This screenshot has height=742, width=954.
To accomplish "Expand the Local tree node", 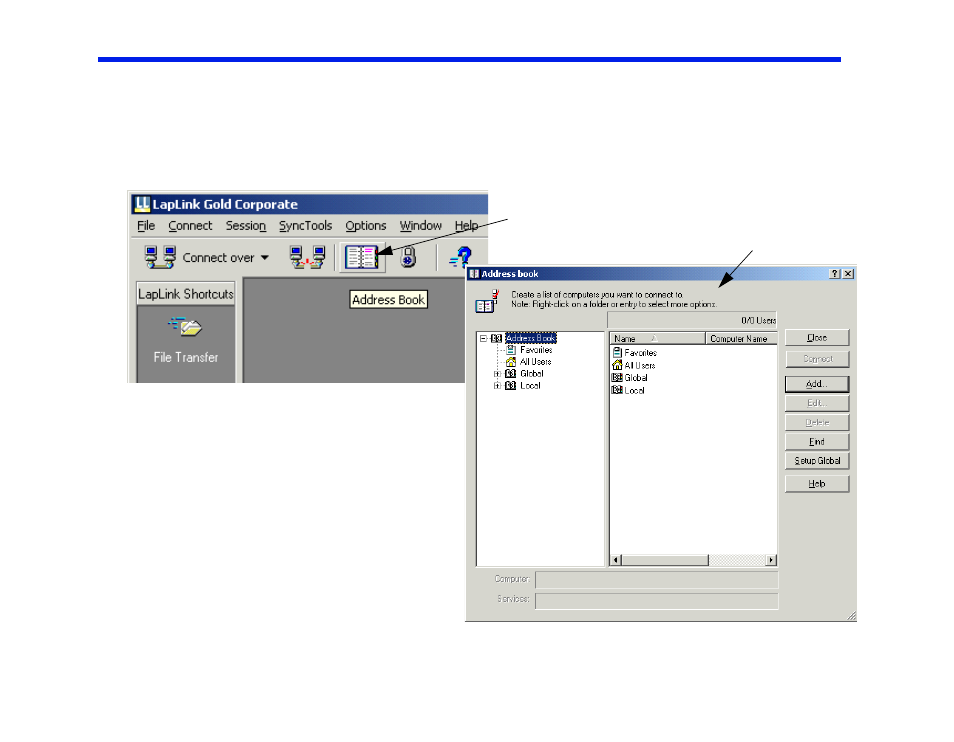I will [497, 386].
